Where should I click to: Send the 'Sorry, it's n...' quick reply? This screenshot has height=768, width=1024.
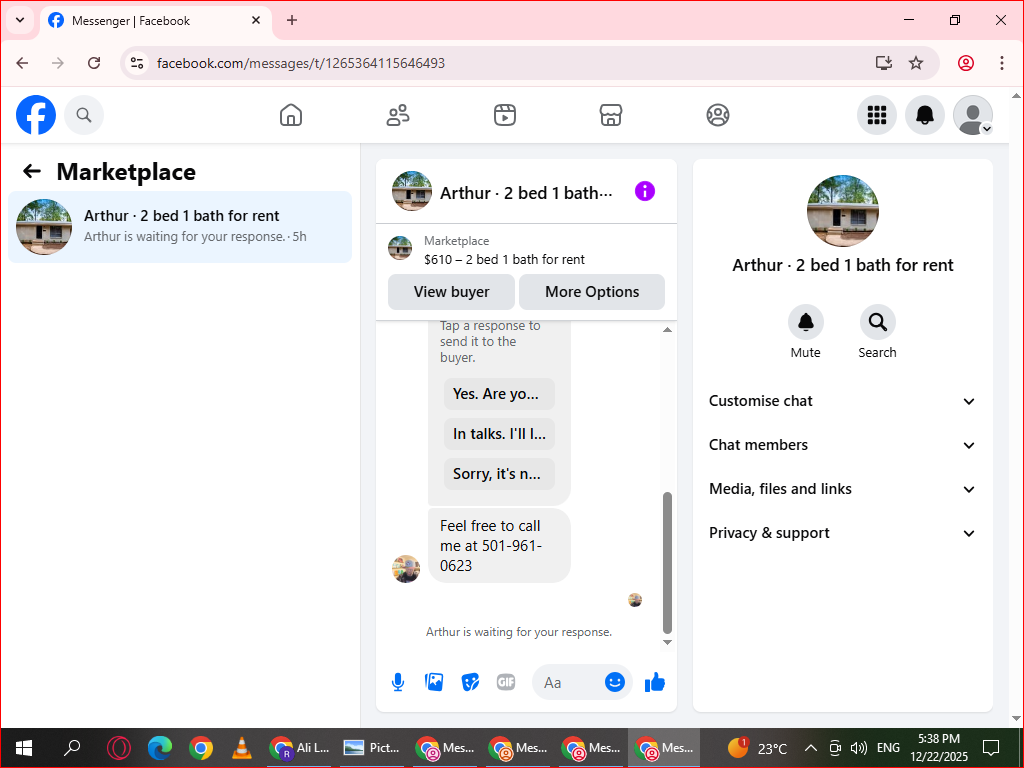click(499, 474)
